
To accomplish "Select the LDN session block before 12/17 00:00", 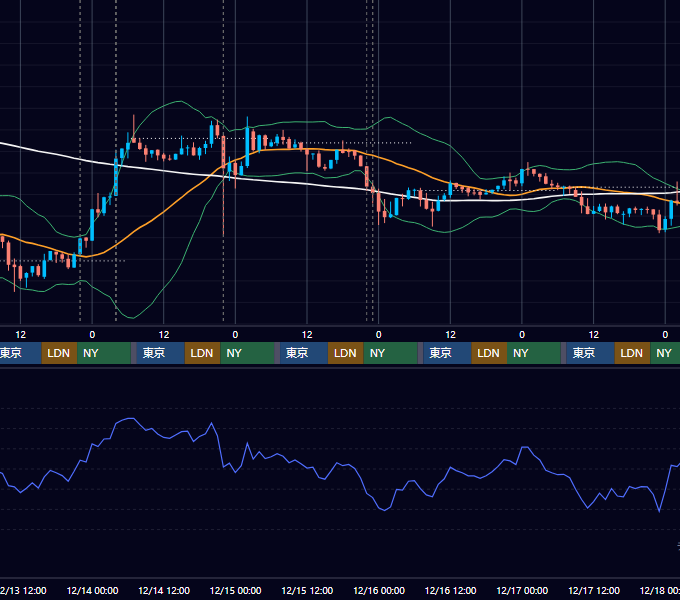I will pyautogui.click(x=489, y=353).
